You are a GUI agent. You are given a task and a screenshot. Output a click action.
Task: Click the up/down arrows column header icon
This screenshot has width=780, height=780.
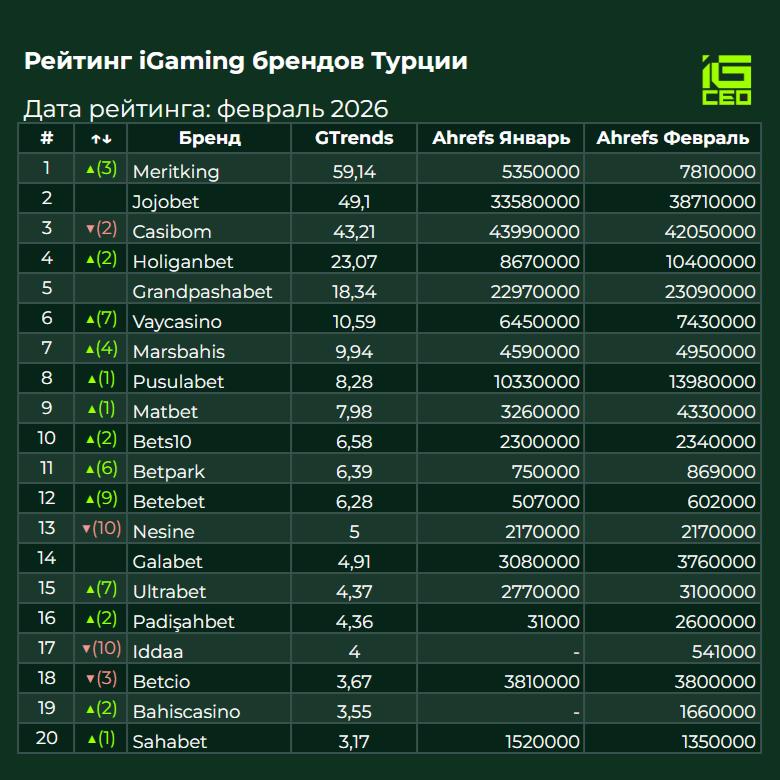pyautogui.click(x=101, y=138)
